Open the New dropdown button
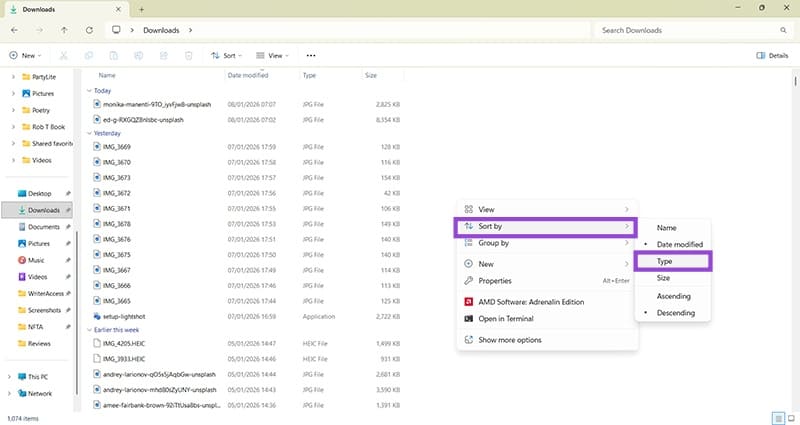800x425 pixels. pyautogui.click(x=25, y=56)
